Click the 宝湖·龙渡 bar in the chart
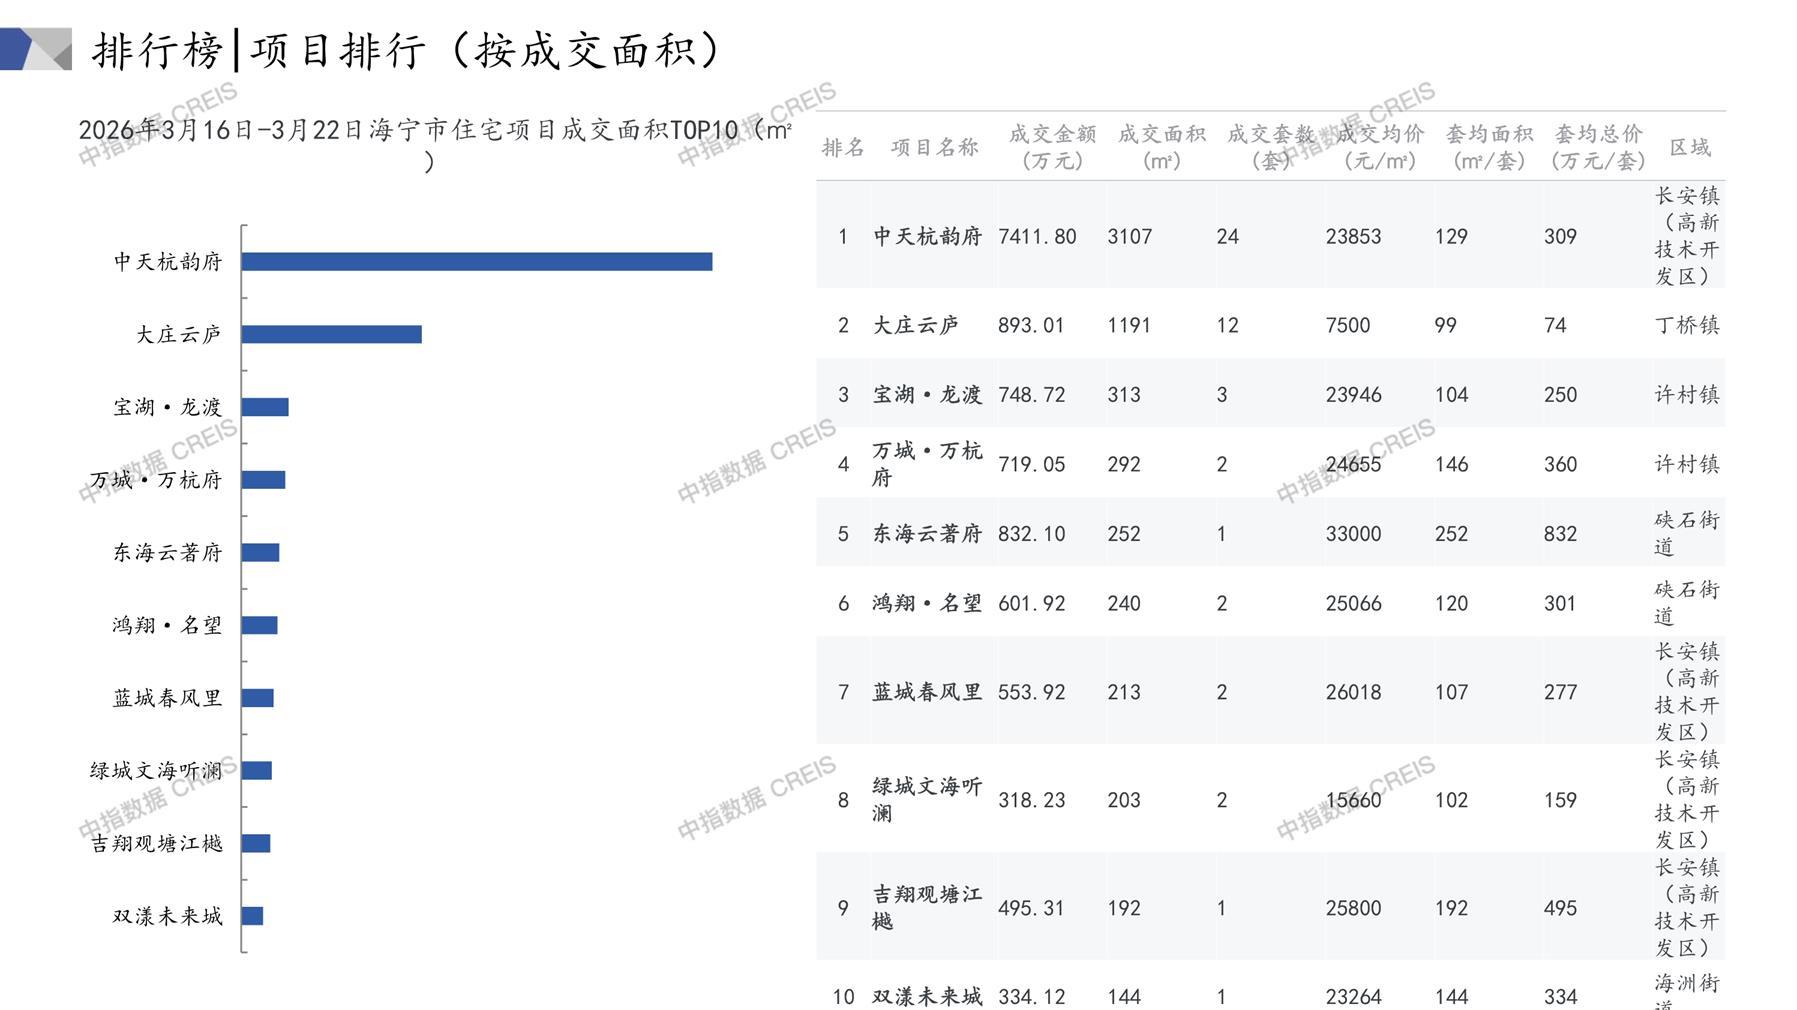Screen dimensions: 1797x1010 pyautogui.click(x=265, y=407)
